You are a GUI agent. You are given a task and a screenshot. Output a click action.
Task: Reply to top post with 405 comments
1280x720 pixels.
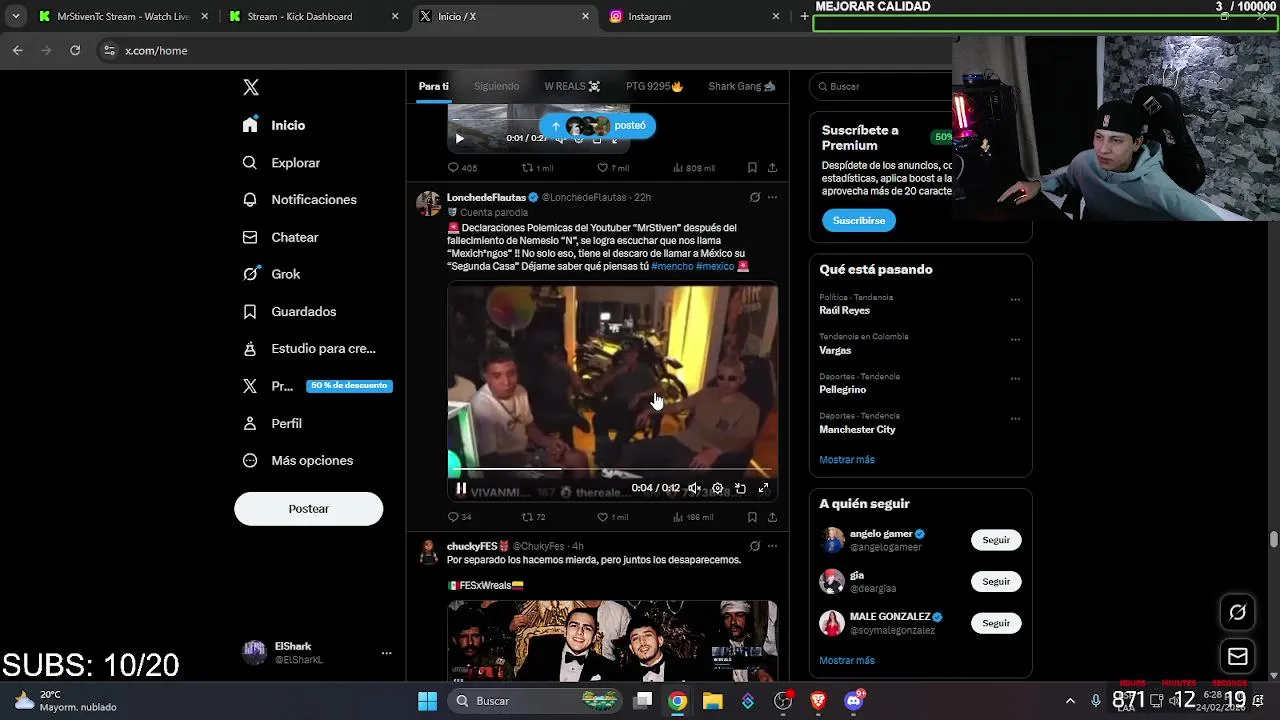[x=462, y=168]
